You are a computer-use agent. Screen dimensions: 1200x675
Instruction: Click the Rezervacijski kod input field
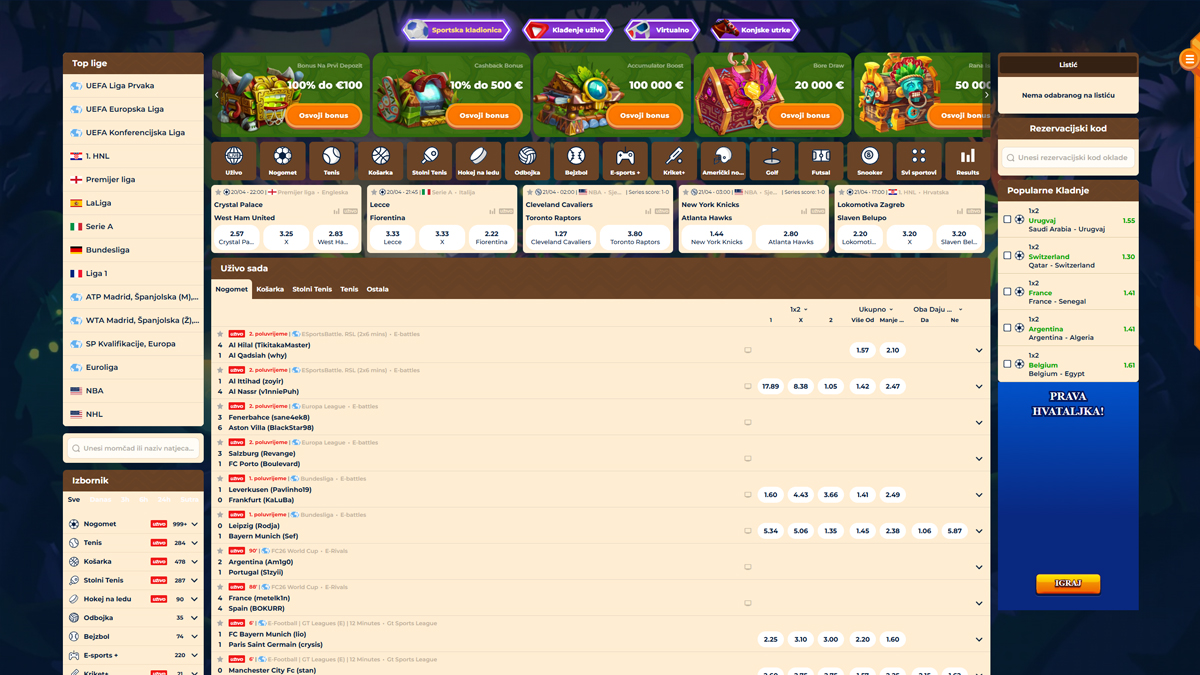coord(1068,158)
